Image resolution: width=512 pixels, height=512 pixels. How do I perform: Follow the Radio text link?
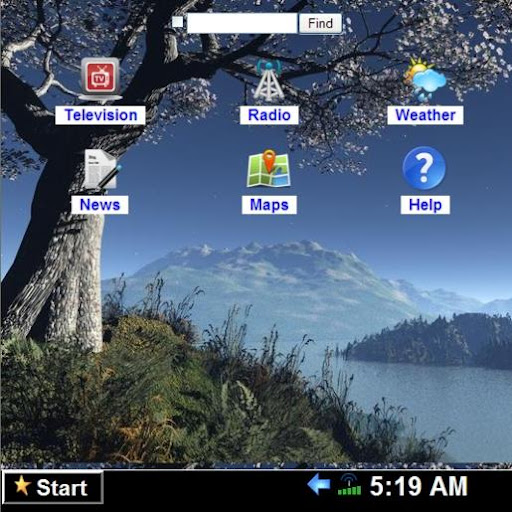[x=269, y=115]
